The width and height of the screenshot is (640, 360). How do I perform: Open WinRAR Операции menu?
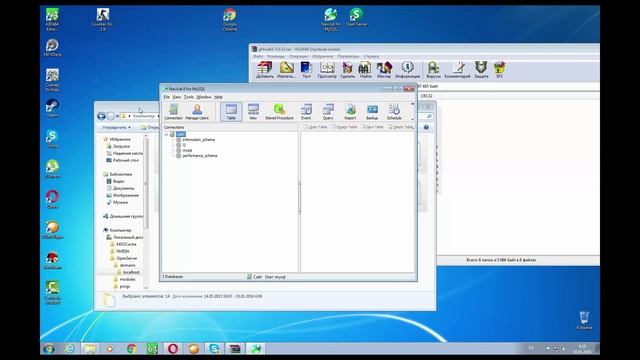(299, 56)
